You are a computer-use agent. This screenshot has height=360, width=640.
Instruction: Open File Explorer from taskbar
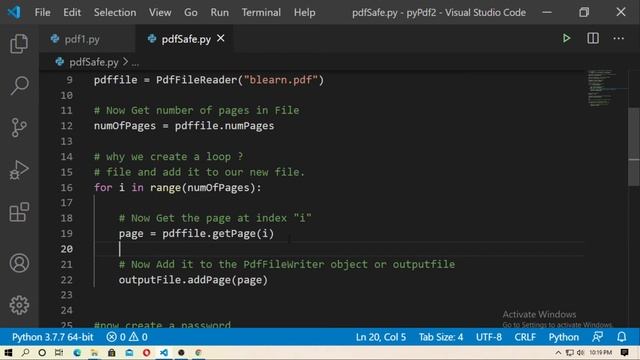click(94, 352)
